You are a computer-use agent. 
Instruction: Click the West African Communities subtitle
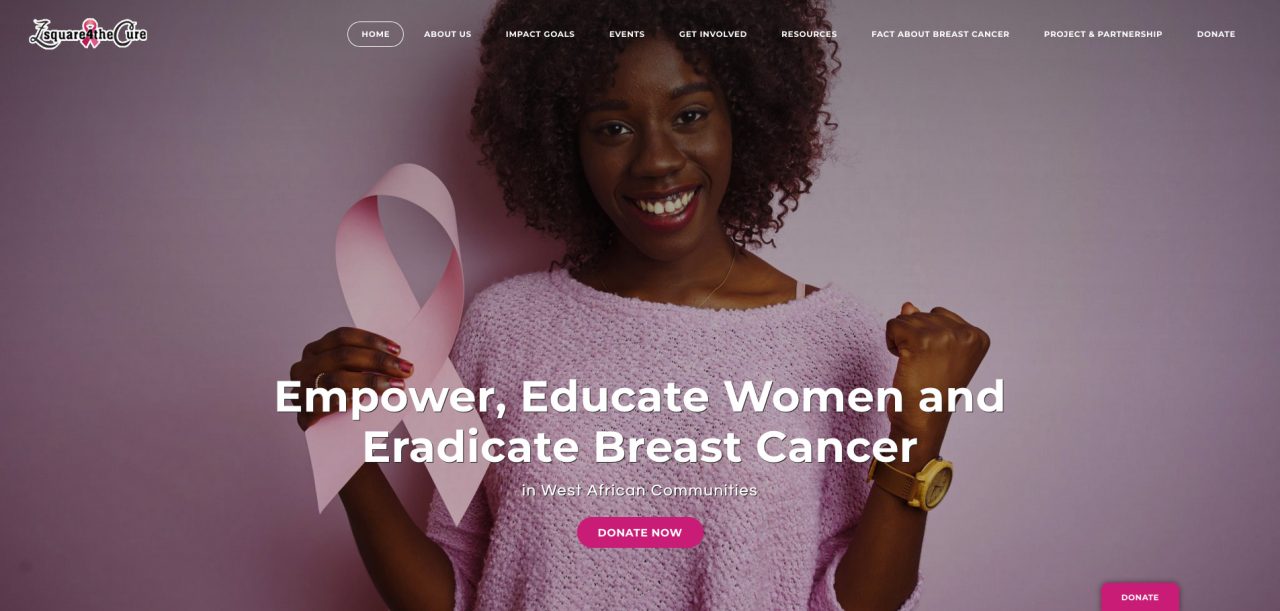(x=640, y=490)
